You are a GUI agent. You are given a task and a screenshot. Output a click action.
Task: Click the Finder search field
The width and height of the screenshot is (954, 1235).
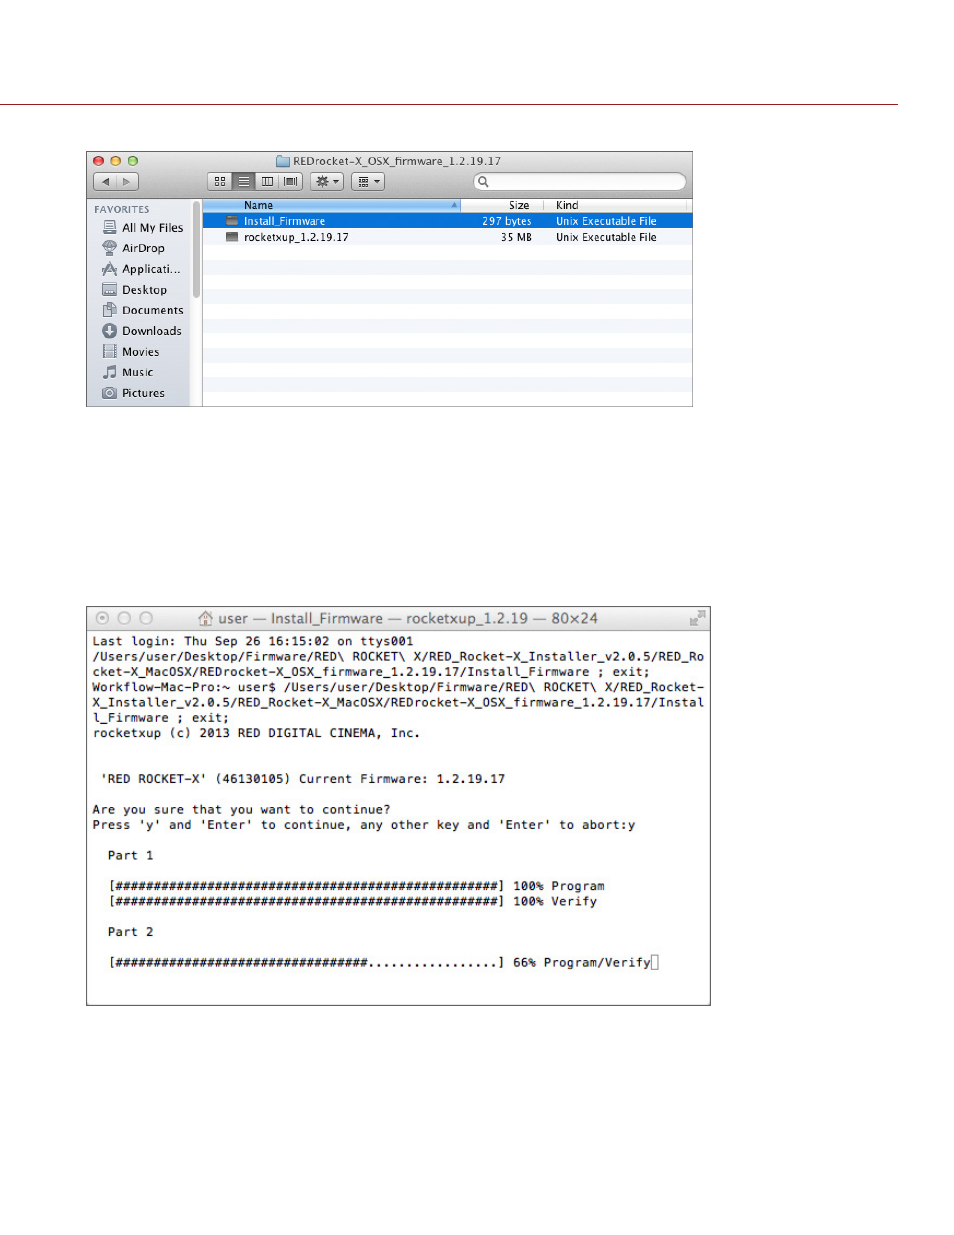(x=580, y=182)
